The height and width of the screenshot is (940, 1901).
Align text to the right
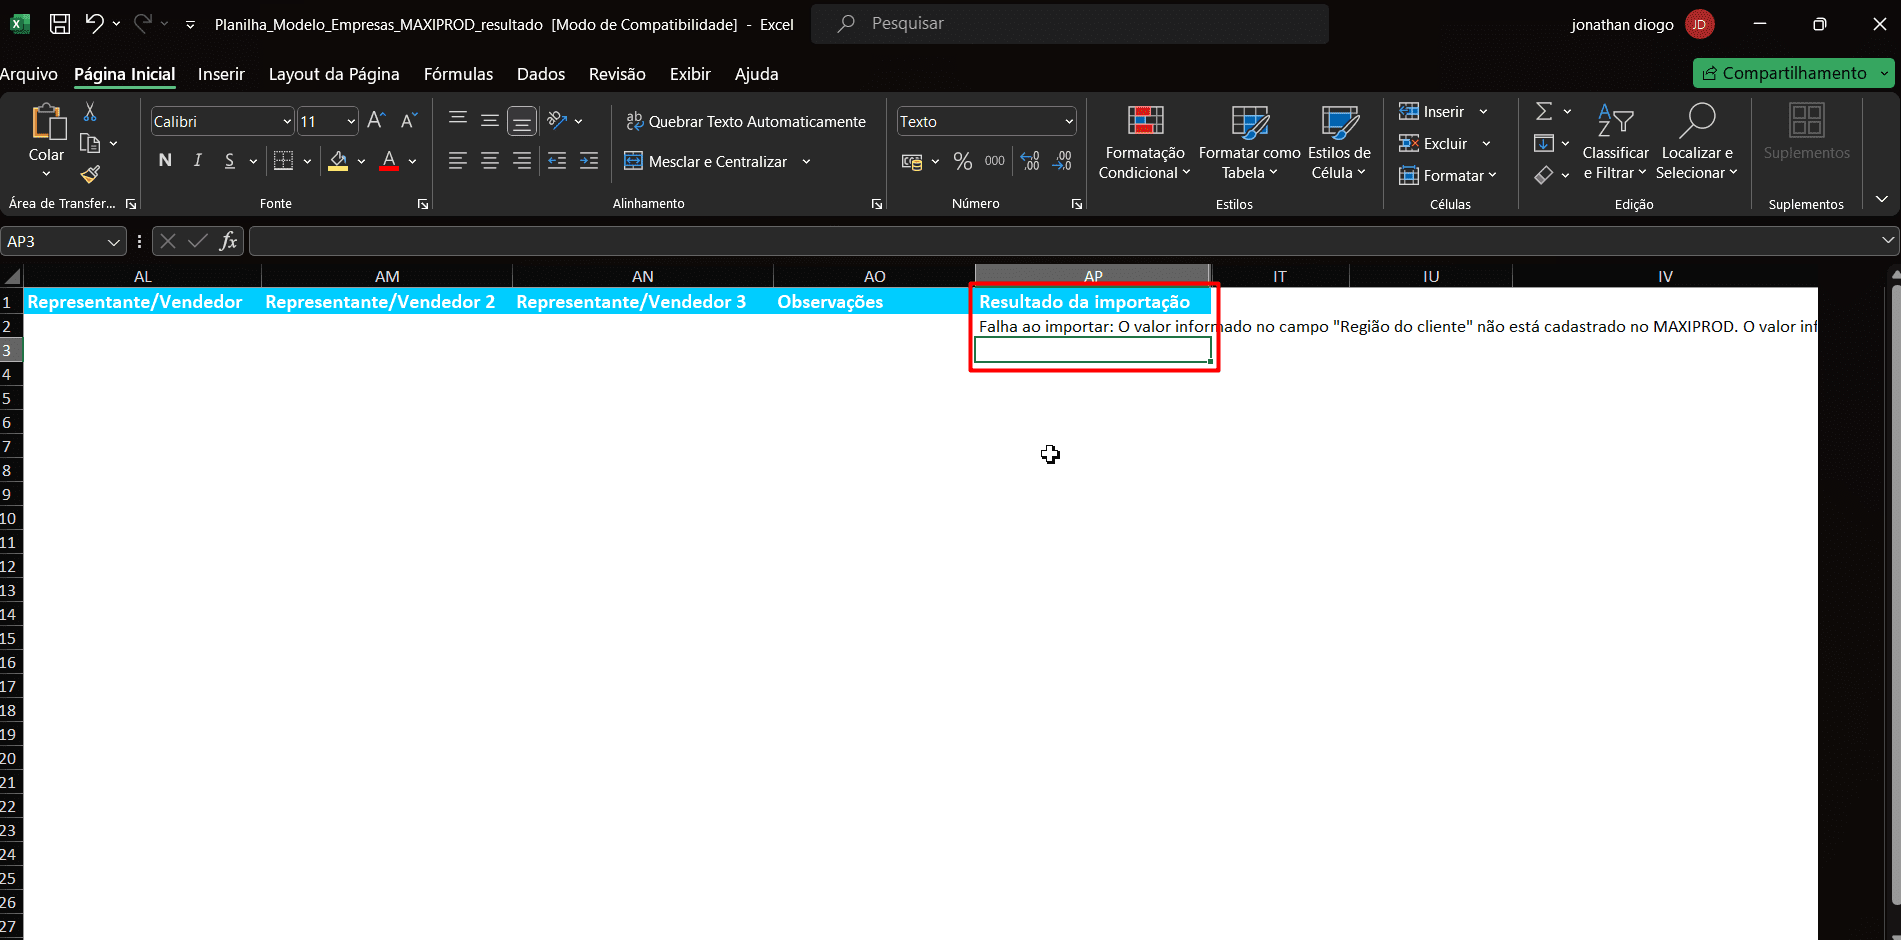(522, 161)
